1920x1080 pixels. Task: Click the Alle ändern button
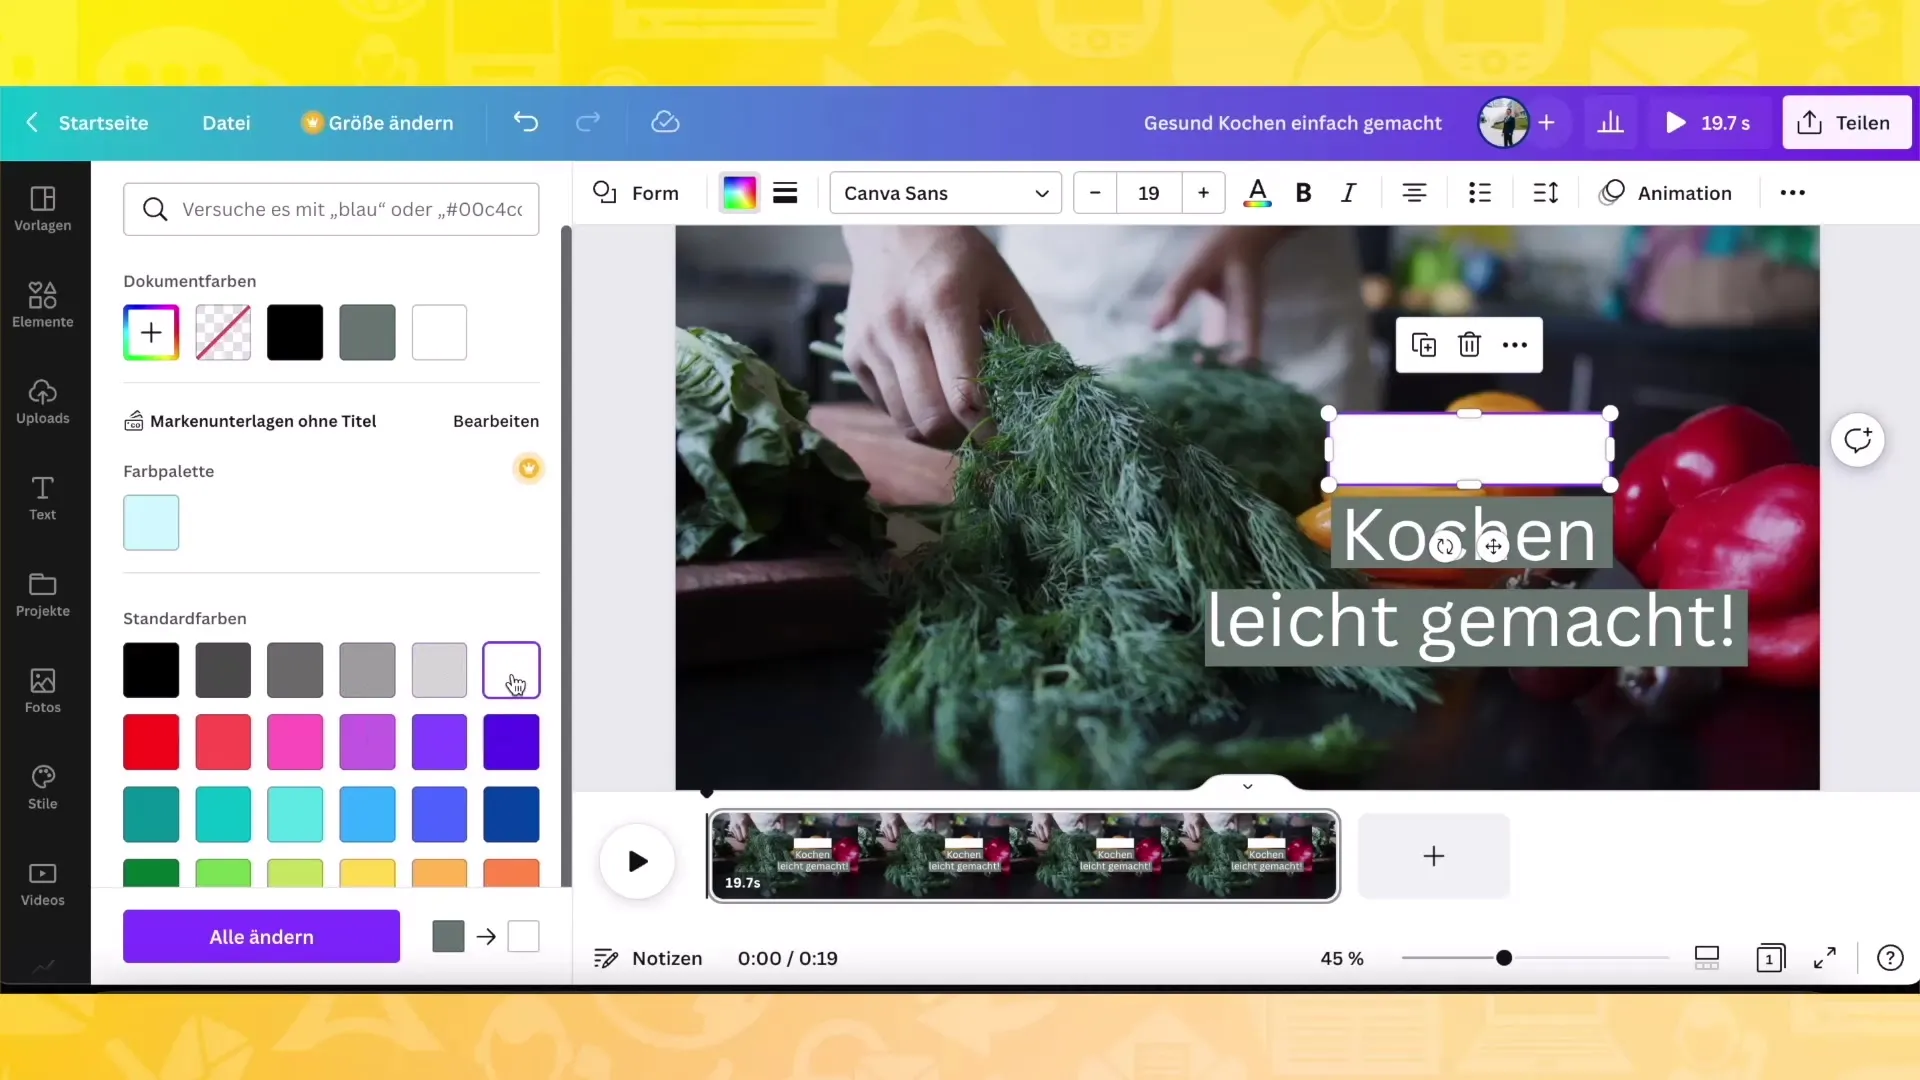click(x=261, y=937)
